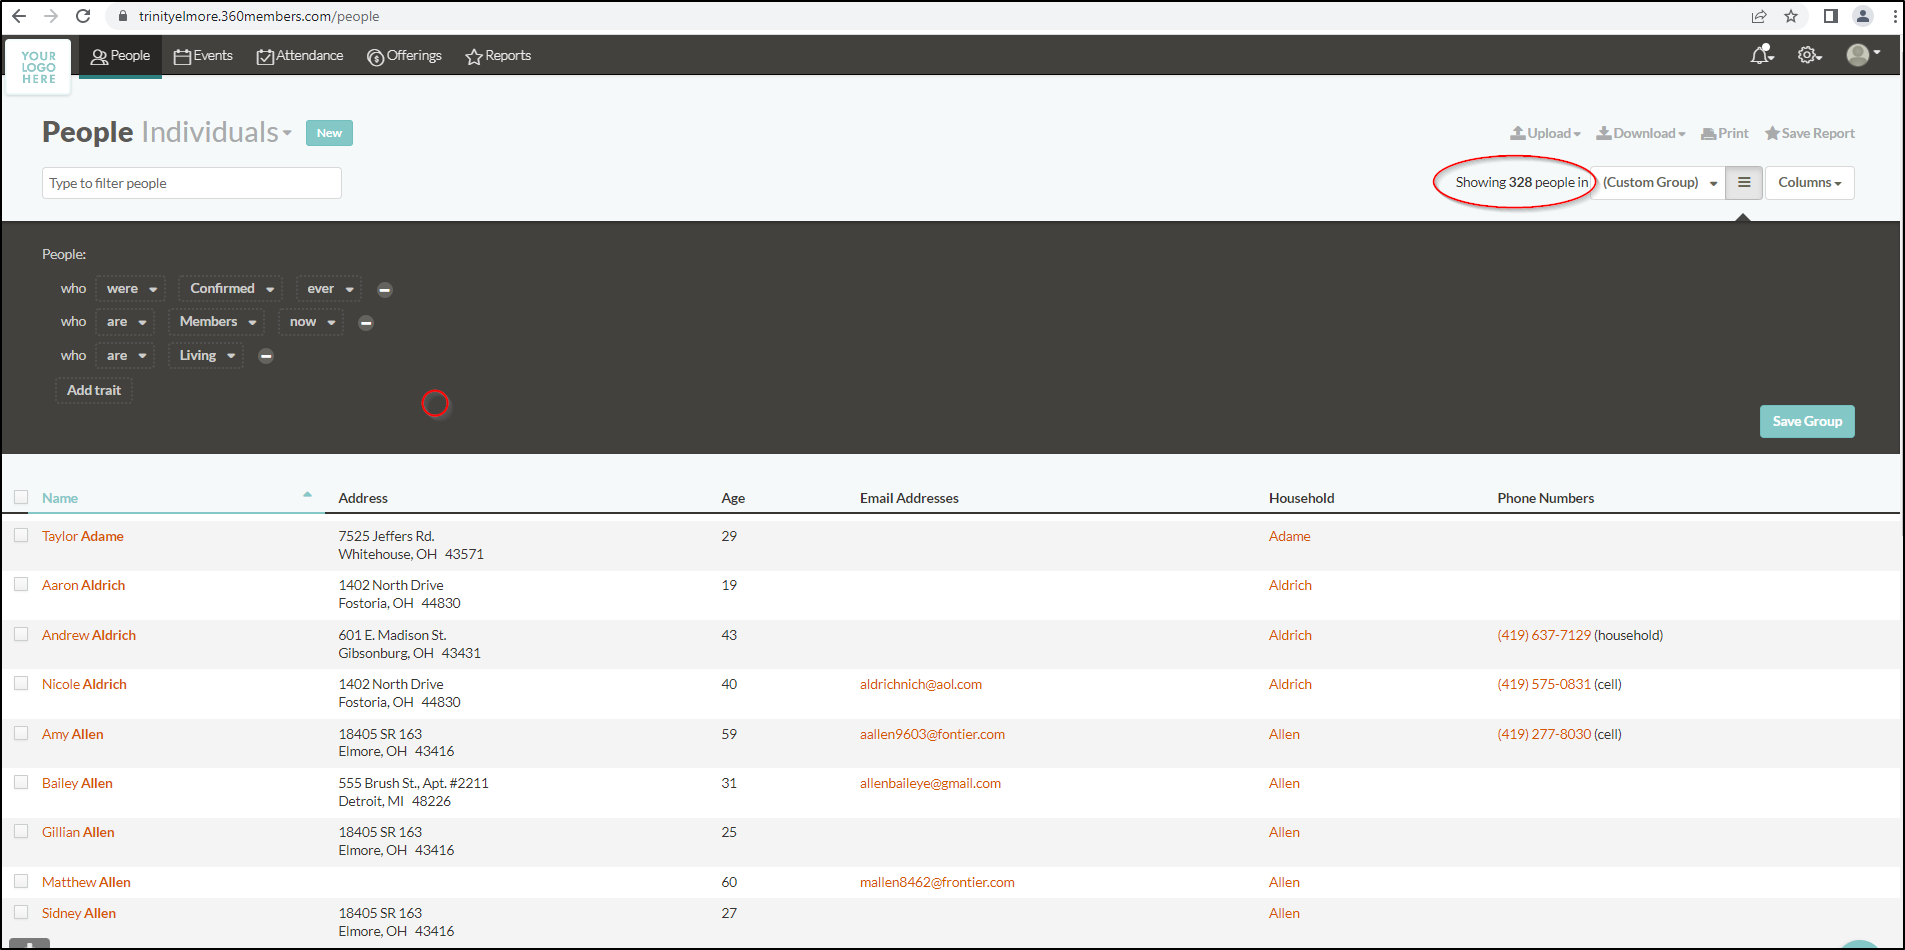Open the People tab
This screenshot has width=1905, height=950.
pyautogui.click(x=120, y=56)
